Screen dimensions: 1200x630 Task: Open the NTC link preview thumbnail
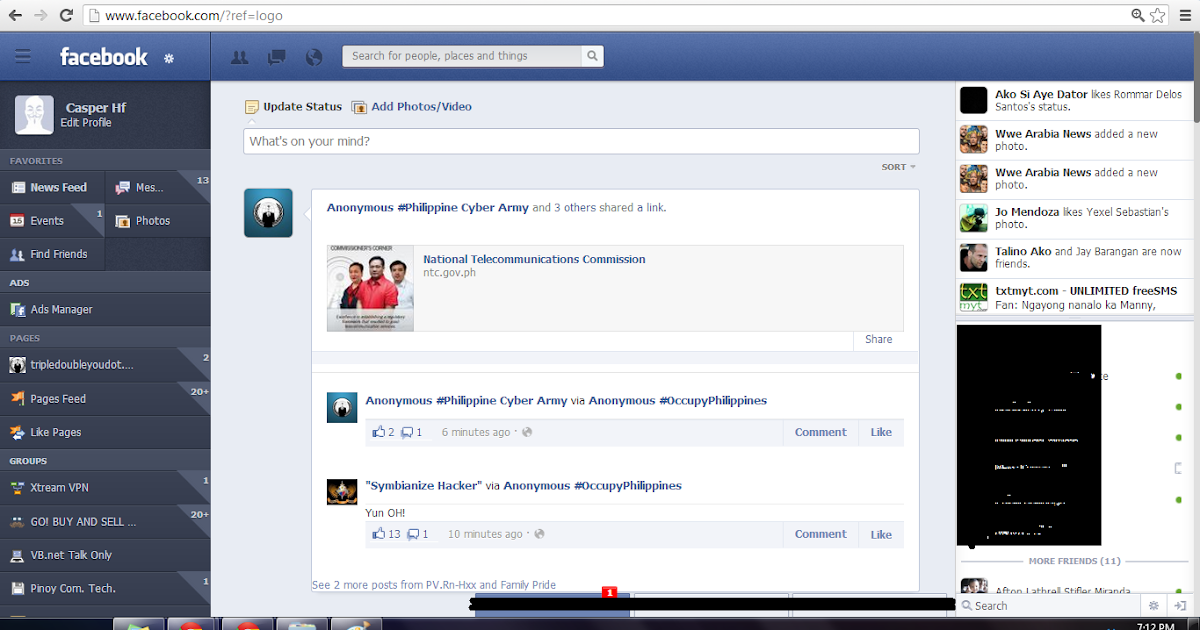click(370, 288)
